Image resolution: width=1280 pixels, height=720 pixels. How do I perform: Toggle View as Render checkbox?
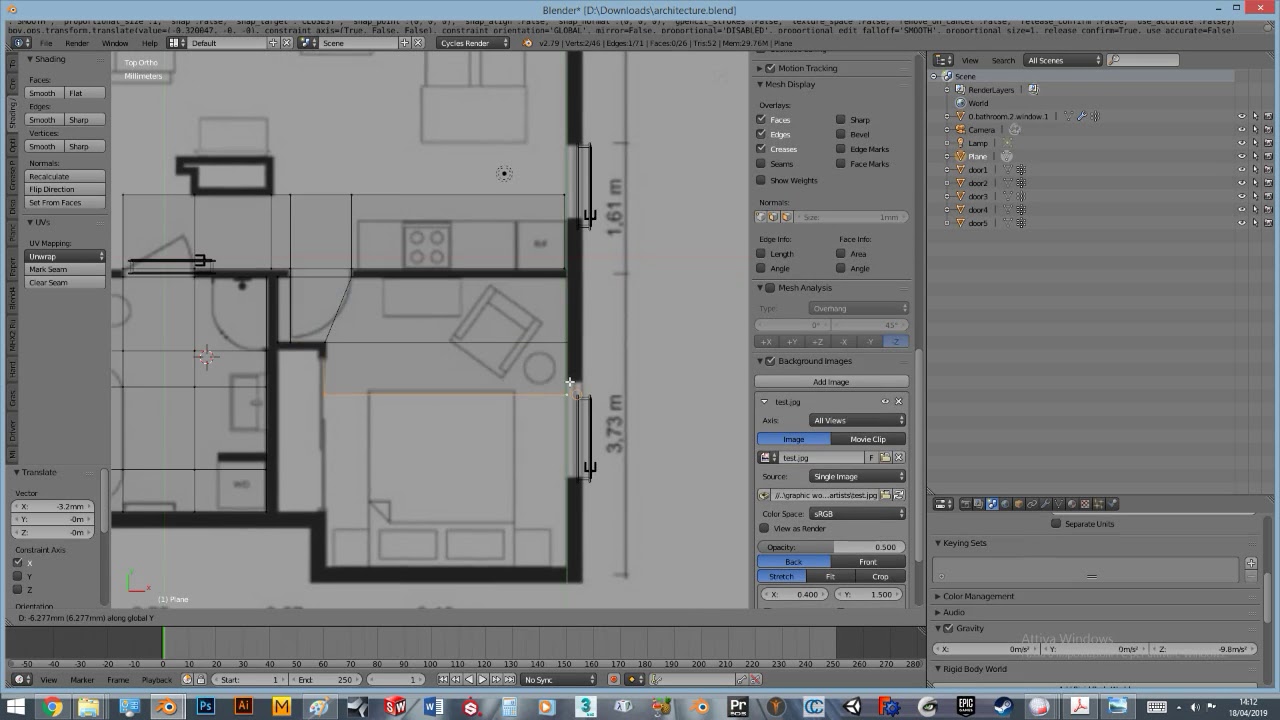pyautogui.click(x=765, y=529)
